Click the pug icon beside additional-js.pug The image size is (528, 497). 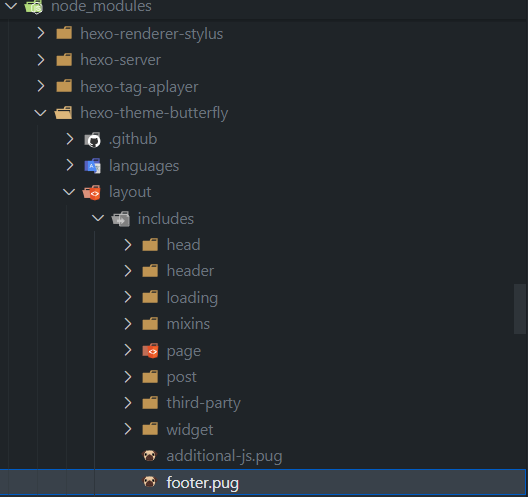(150, 456)
